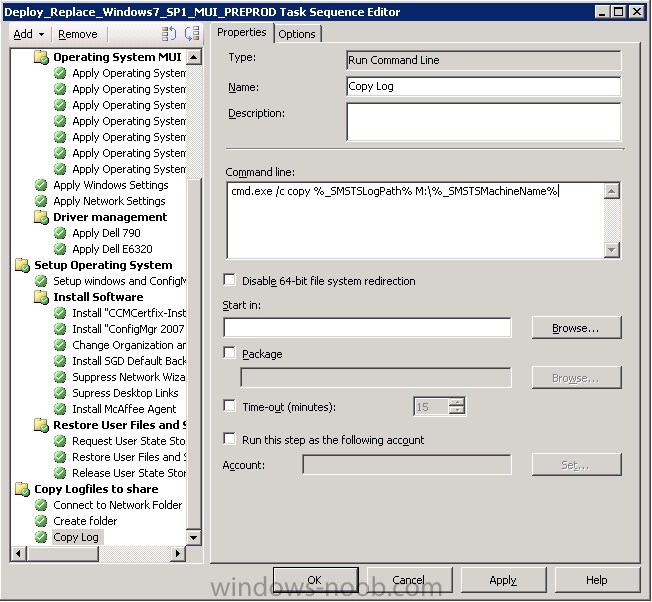Click the command line scrollbar down arrow
The width and height of the screenshot is (652, 602).
pyautogui.click(x=612, y=249)
